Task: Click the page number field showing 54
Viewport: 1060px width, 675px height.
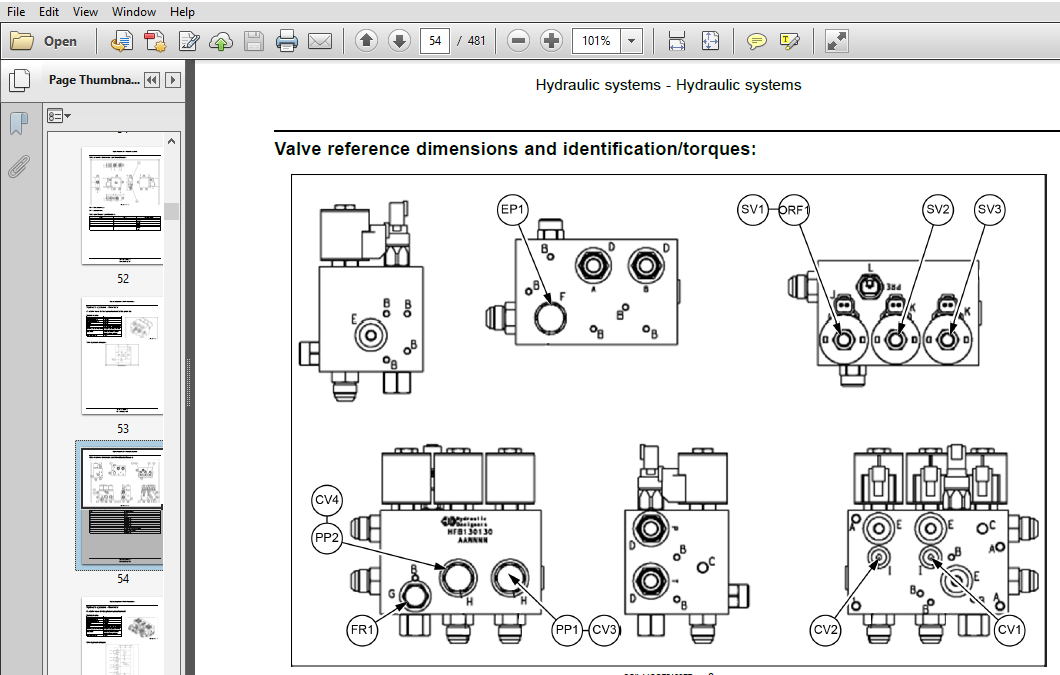Action: coord(435,41)
